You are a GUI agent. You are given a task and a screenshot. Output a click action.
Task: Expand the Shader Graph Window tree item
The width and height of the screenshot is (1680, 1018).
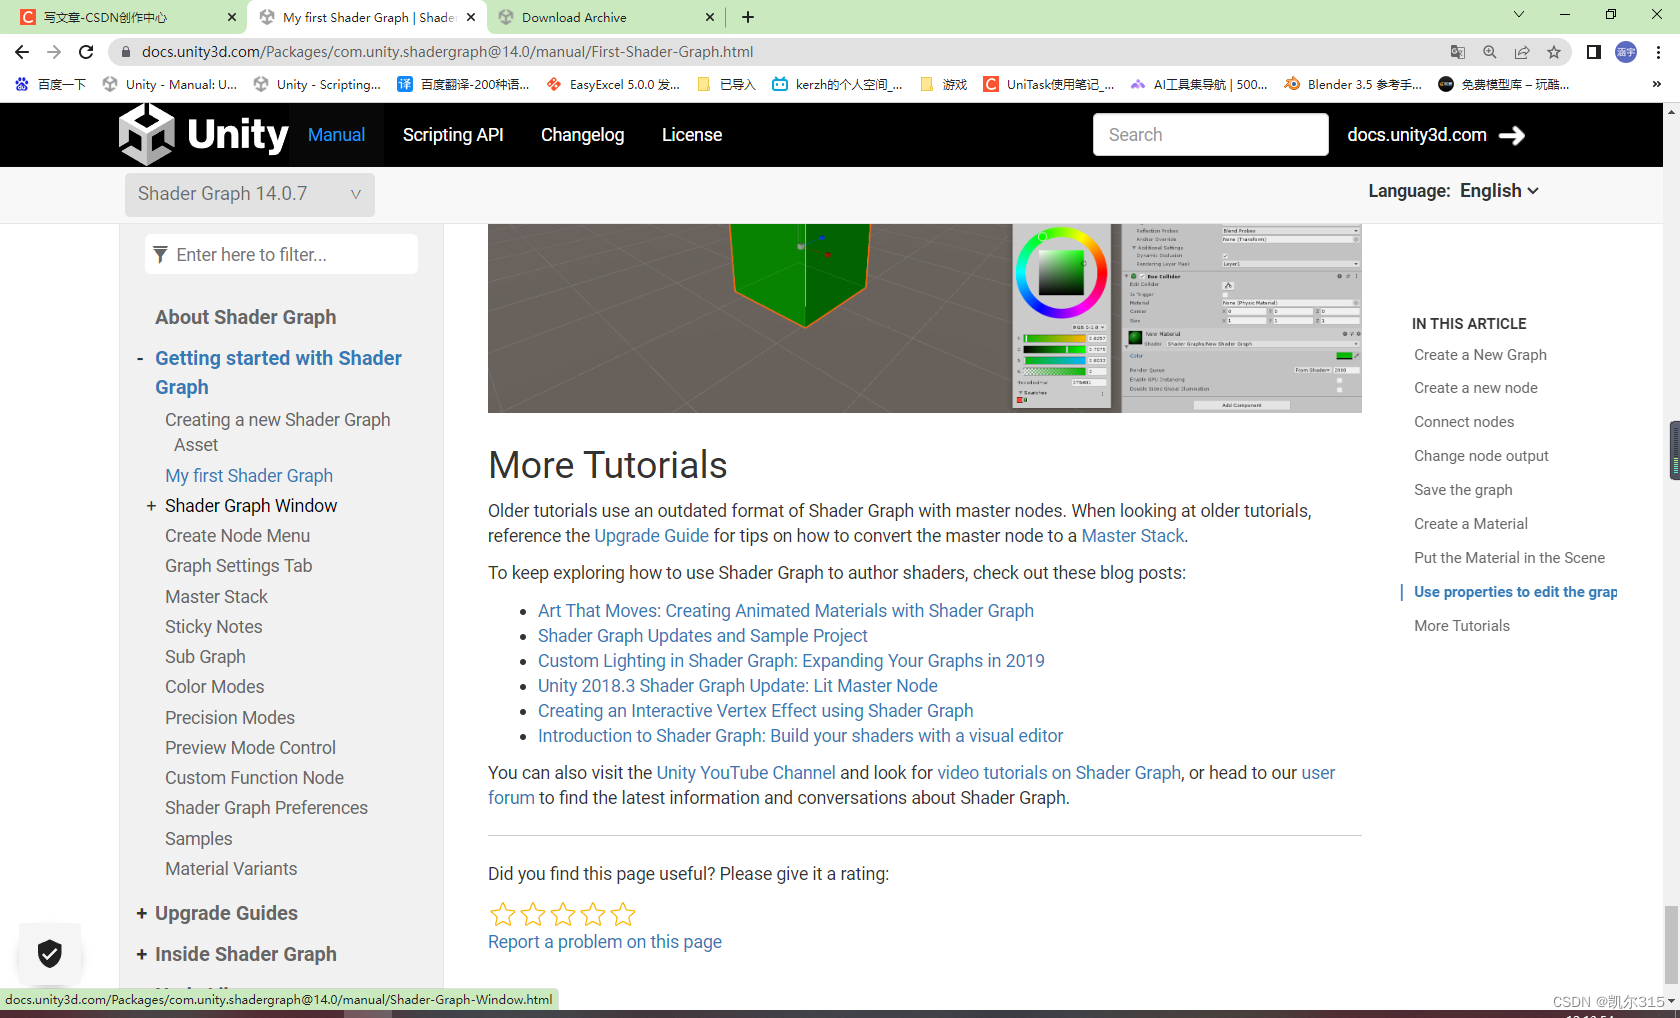(x=151, y=506)
